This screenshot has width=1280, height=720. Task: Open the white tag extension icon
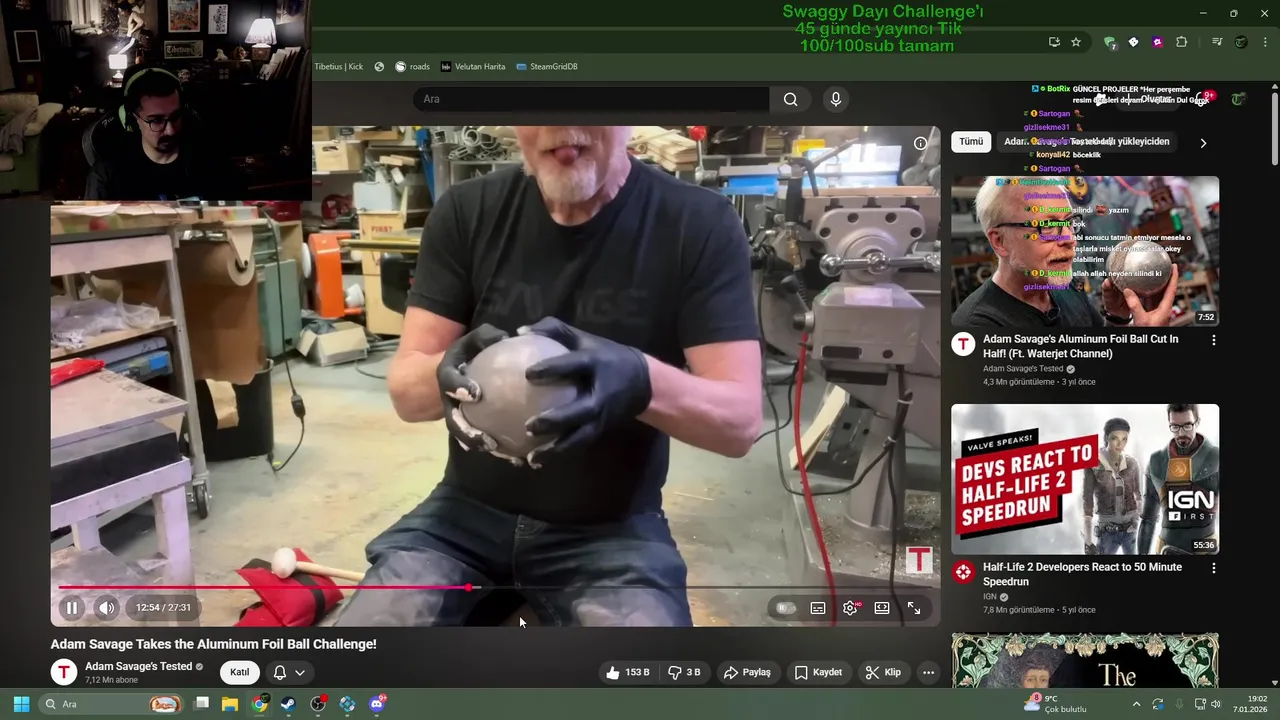pos(1133,42)
